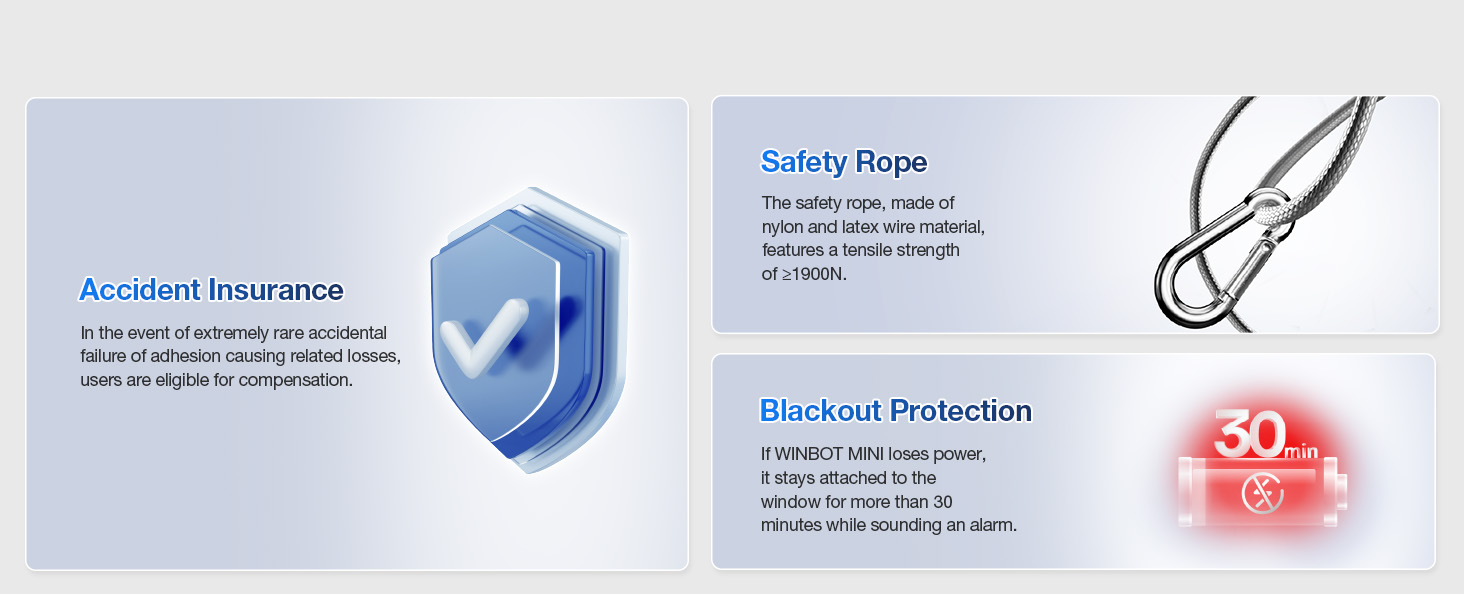The image size is (1464, 600).
Task: Click the Blackout Protection card panel
Action: [x=1074, y=461]
